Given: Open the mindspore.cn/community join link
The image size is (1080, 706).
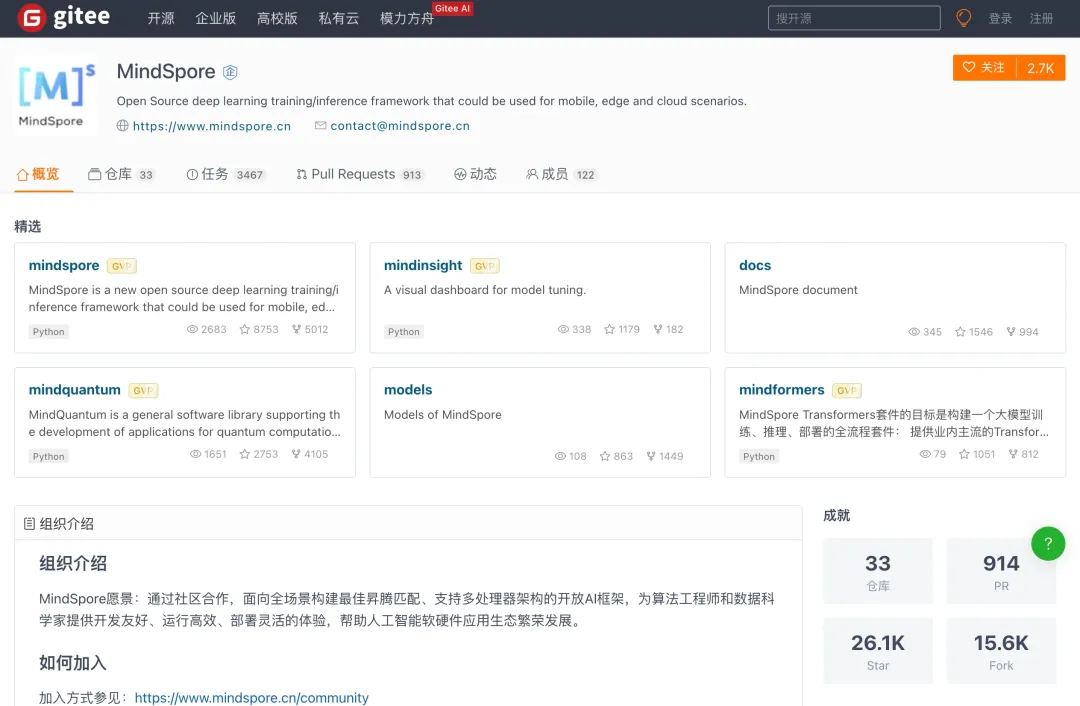Looking at the screenshot, I should [251, 697].
